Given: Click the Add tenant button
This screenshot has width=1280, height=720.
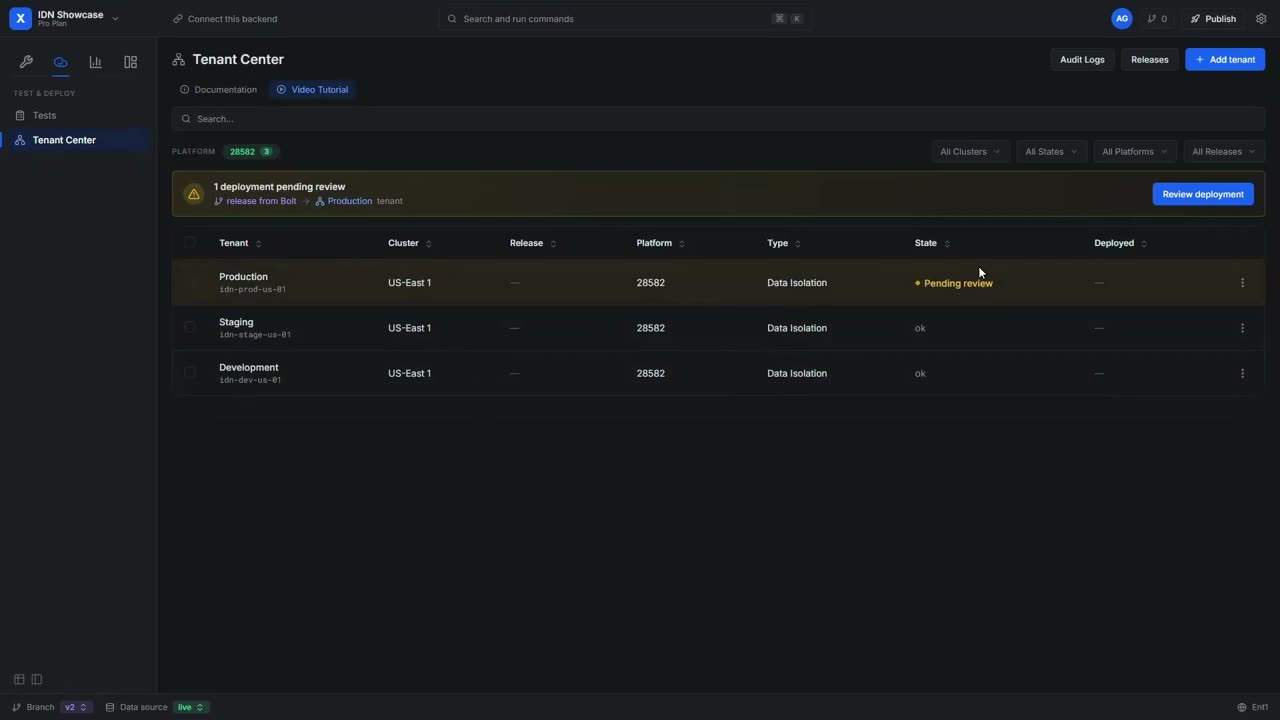Looking at the screenshot, I should [x=1225, y=60].
